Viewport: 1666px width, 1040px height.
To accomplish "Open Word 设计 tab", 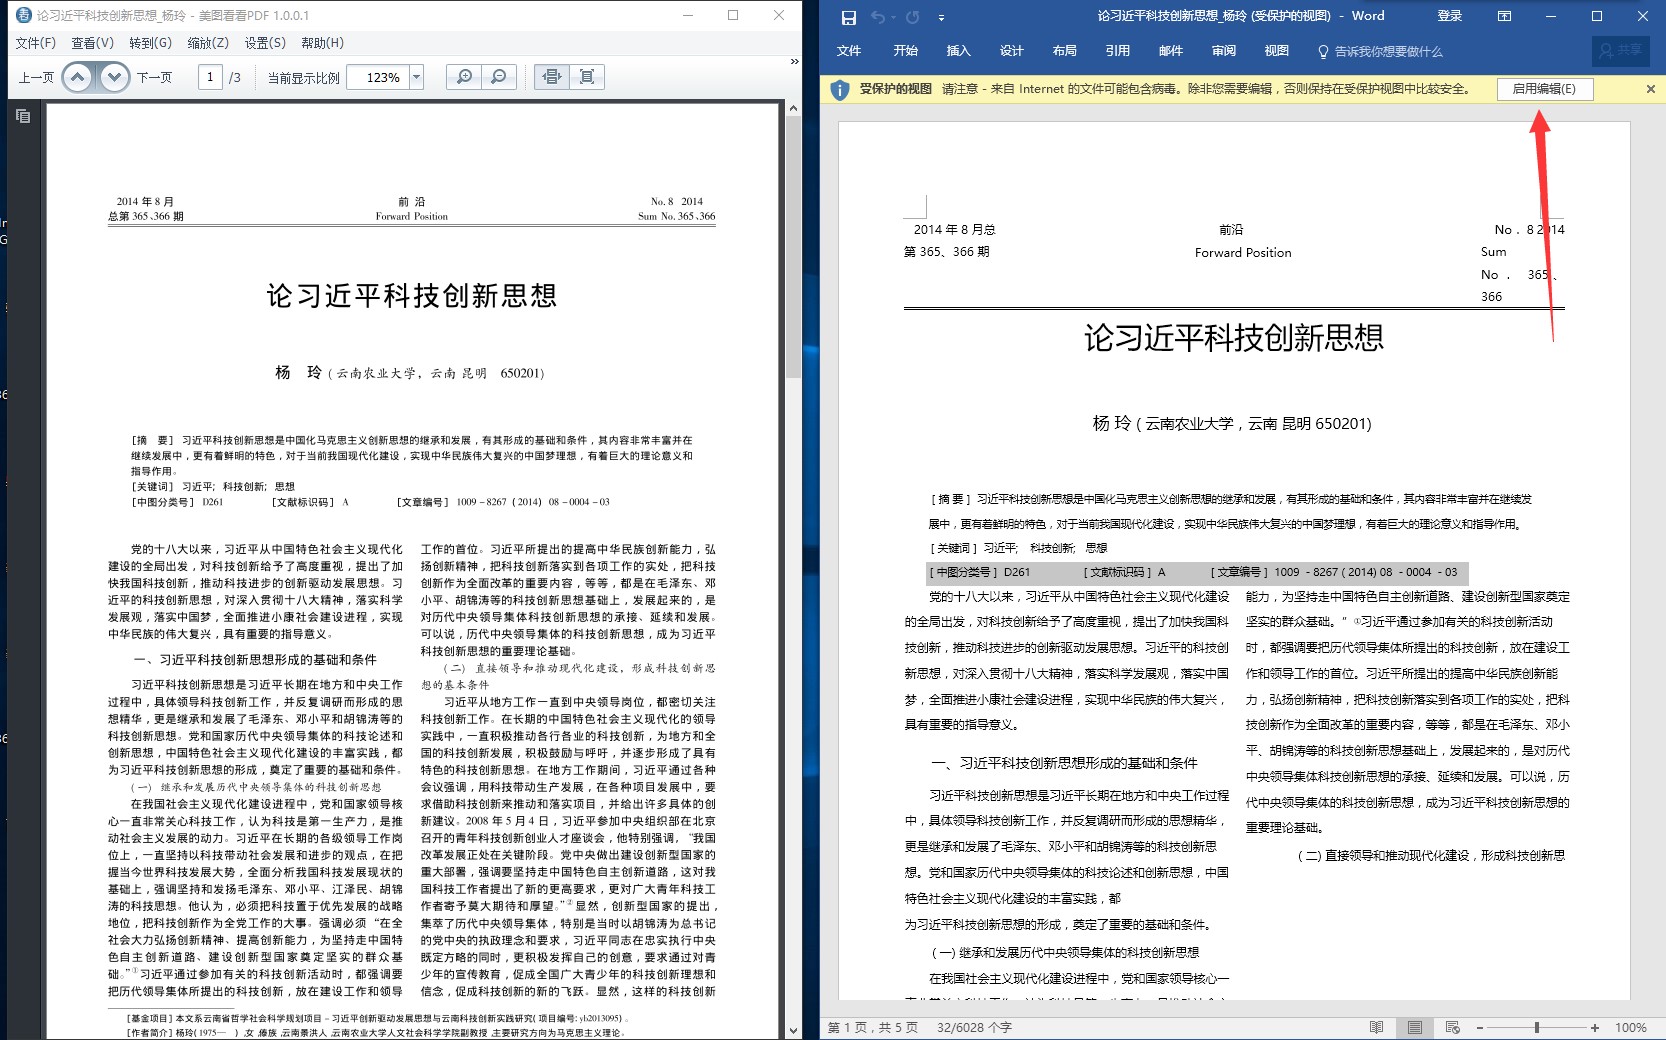I will 1012,51.
